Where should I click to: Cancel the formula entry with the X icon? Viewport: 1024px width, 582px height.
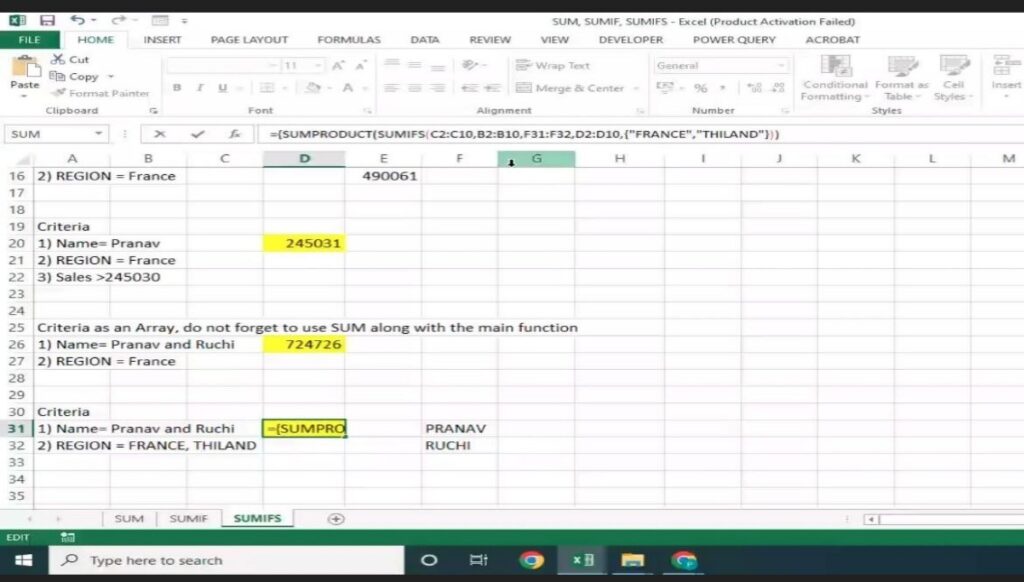coord(160,134)
